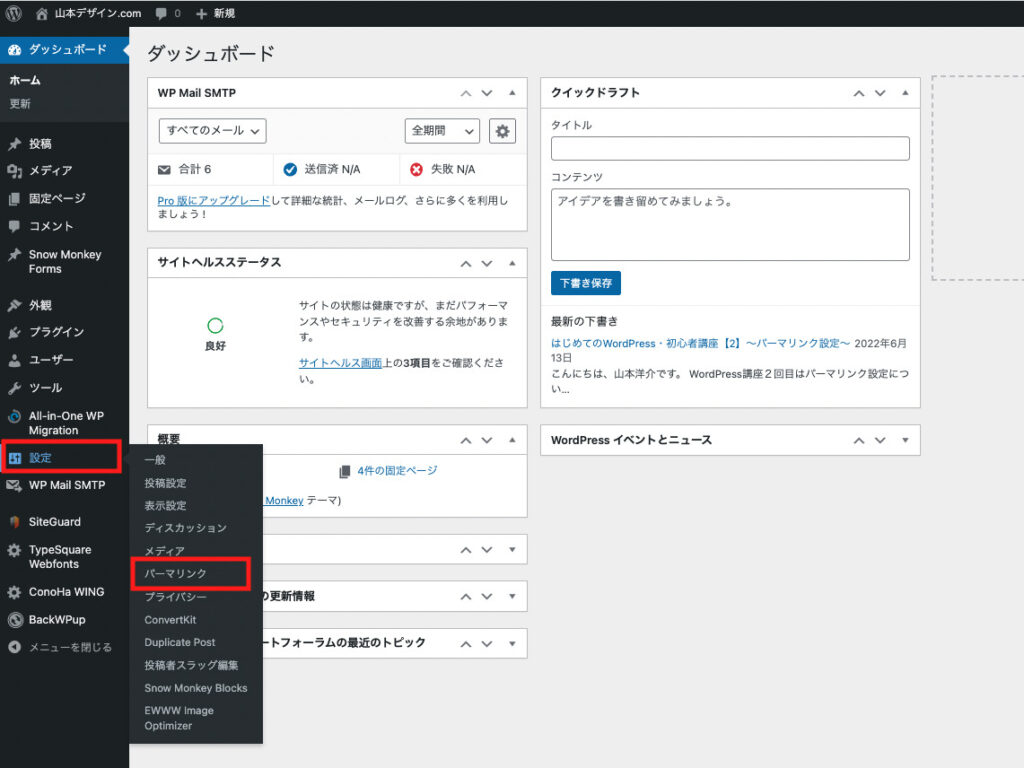Open the サイトヘルス画面 link
The height and width of the screenshot is (768, 1024).
(340, 363)
